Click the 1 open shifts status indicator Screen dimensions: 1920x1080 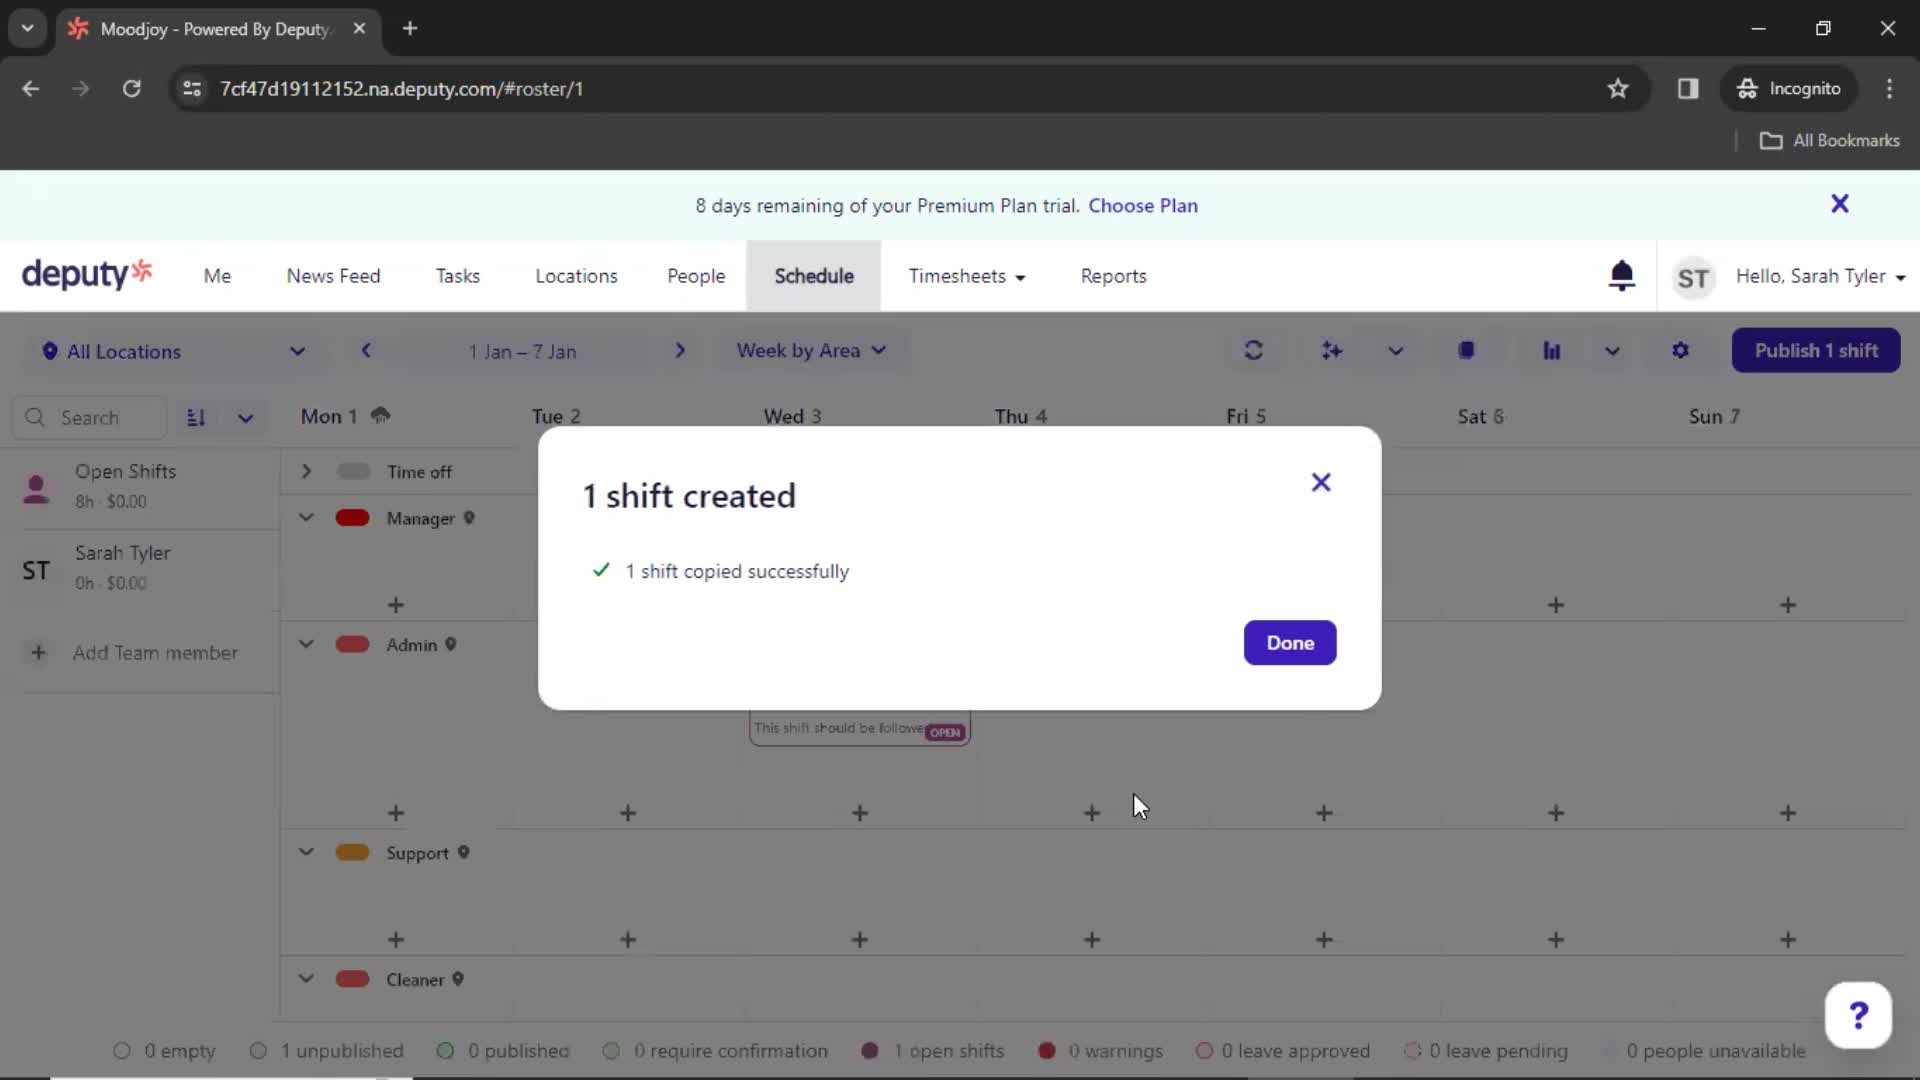click(935, 1050)
